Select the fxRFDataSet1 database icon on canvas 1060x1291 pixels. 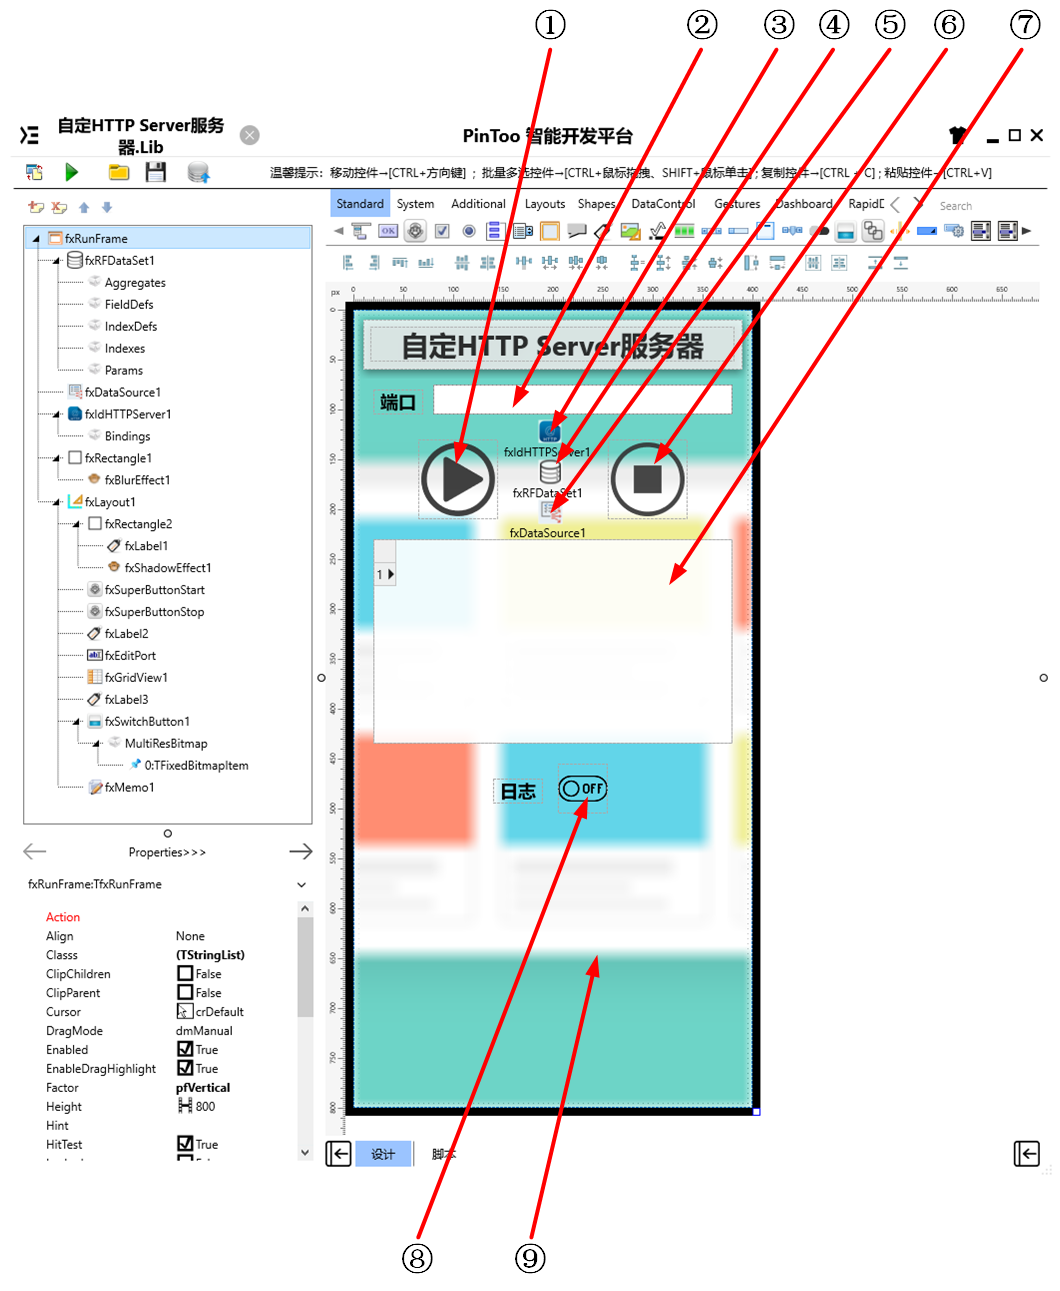pos(550,472)
